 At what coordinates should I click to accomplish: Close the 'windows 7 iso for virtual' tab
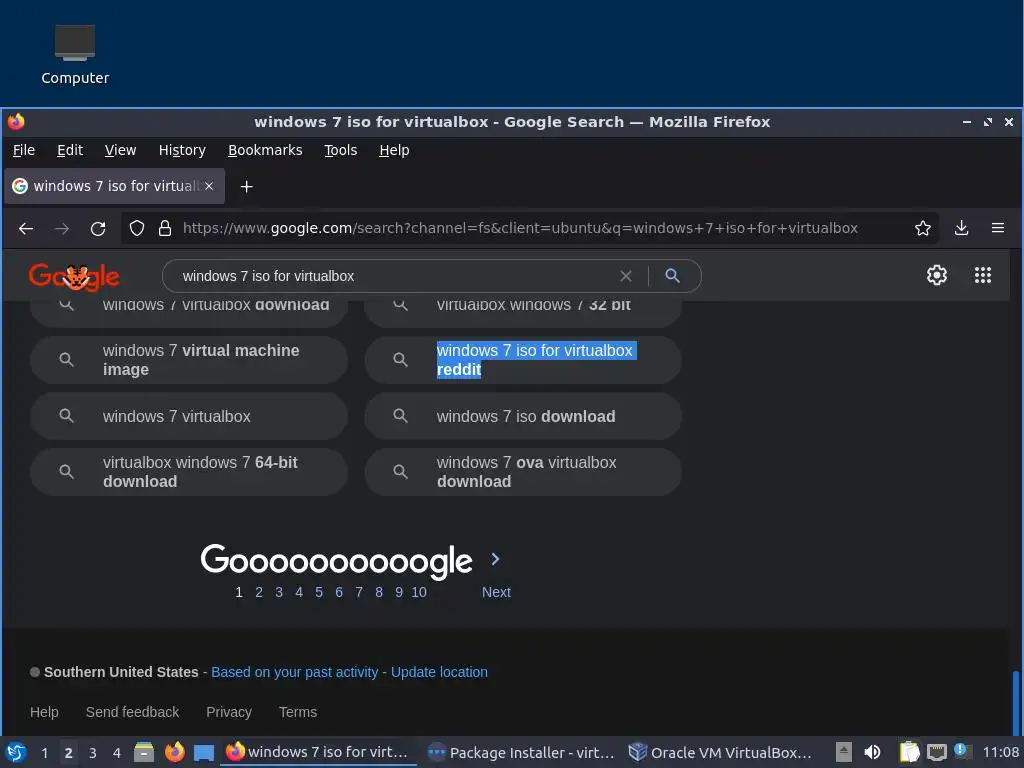coord(209,186)
